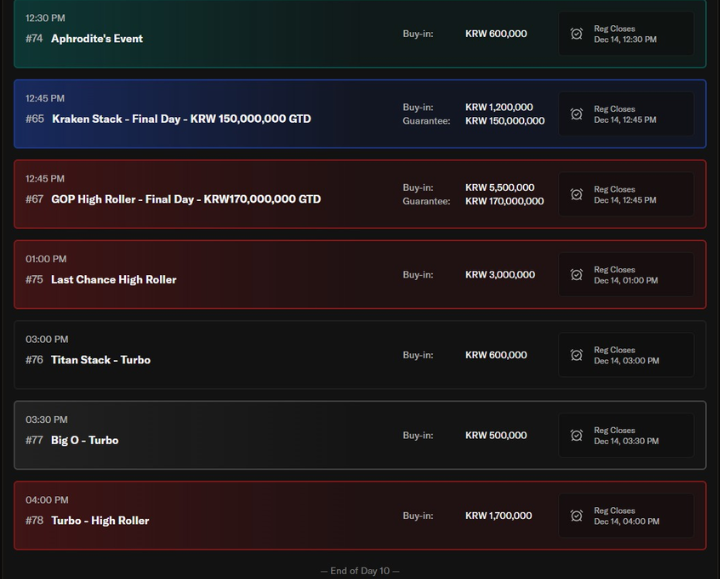The image size is (720, 579).
Task: Click the End of Day 10 divider text
Action: [x=360, y=571]
